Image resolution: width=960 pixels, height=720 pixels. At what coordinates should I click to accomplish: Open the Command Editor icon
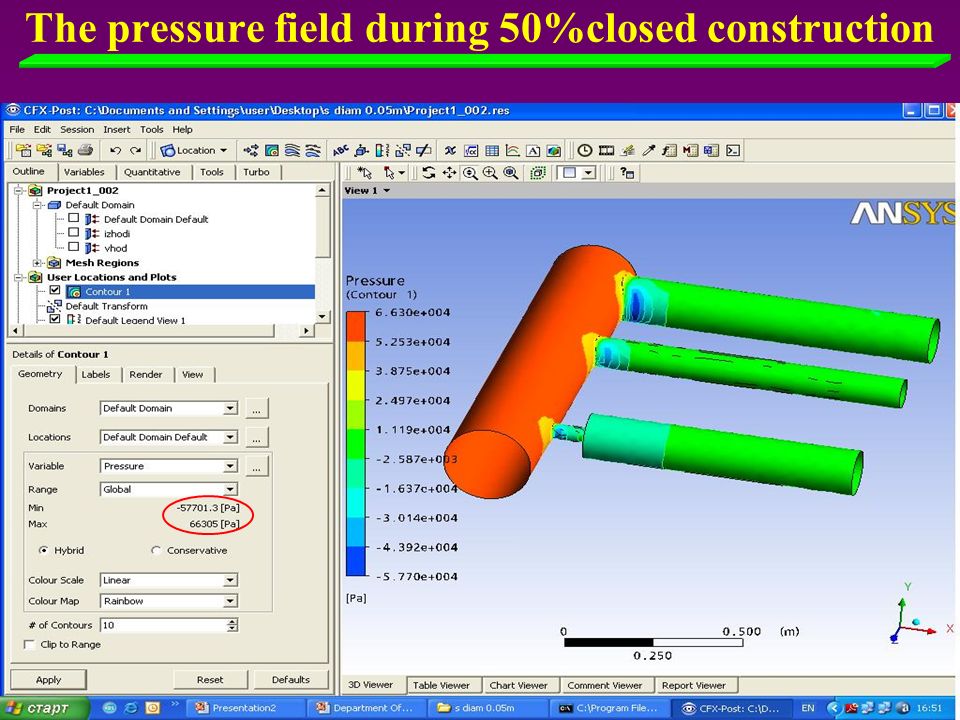click(733, 150)
